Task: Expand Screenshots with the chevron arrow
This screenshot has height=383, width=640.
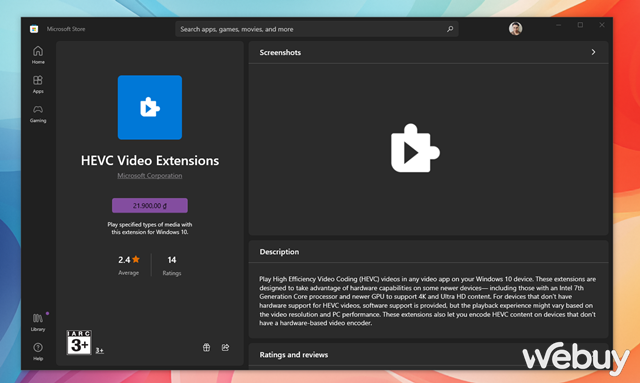Action: pos(593,52)
